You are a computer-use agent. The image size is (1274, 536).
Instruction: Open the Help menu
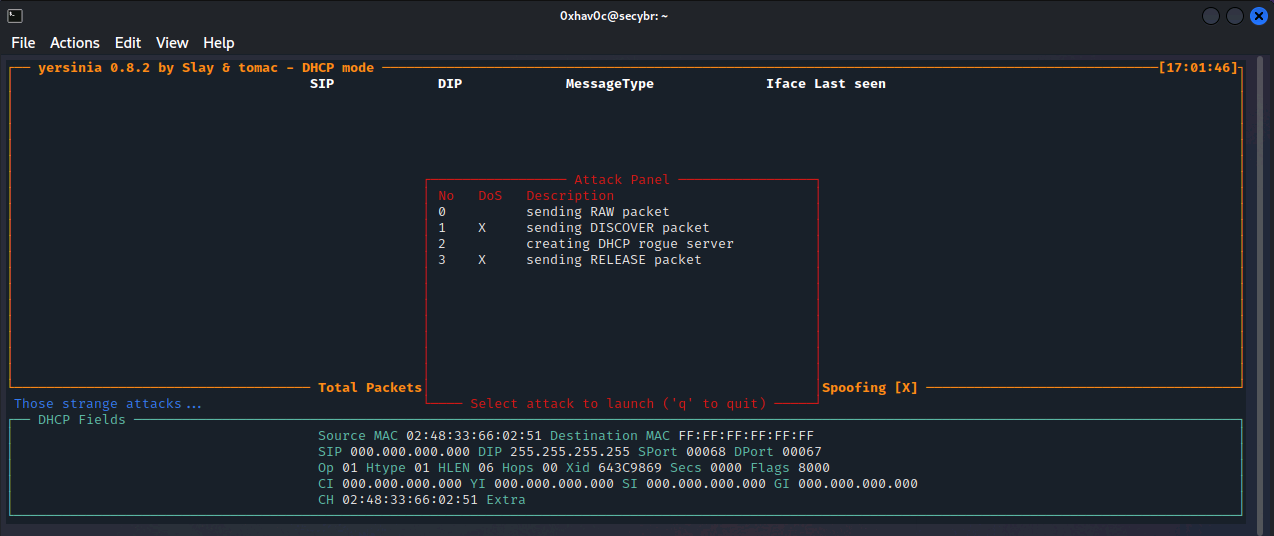point(218,43)
